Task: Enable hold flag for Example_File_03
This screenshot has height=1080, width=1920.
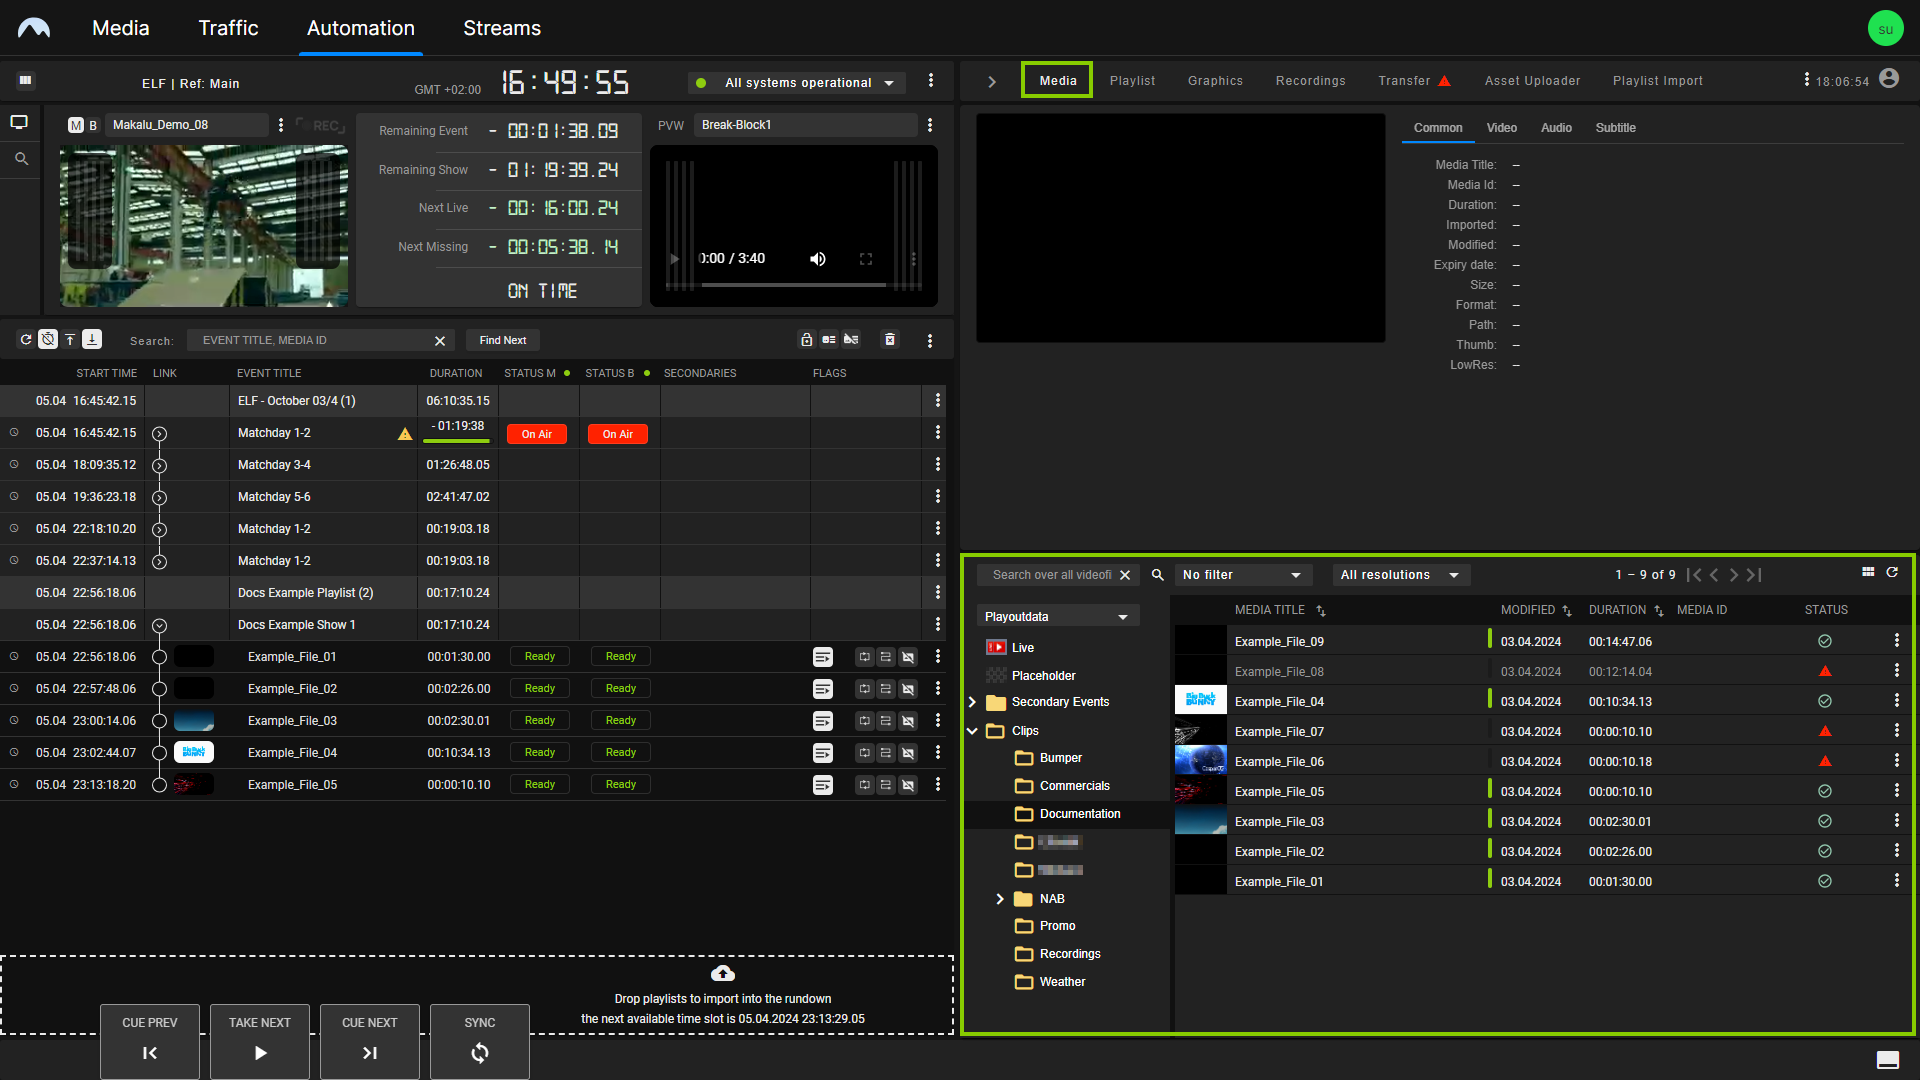Action: [885, 721]
